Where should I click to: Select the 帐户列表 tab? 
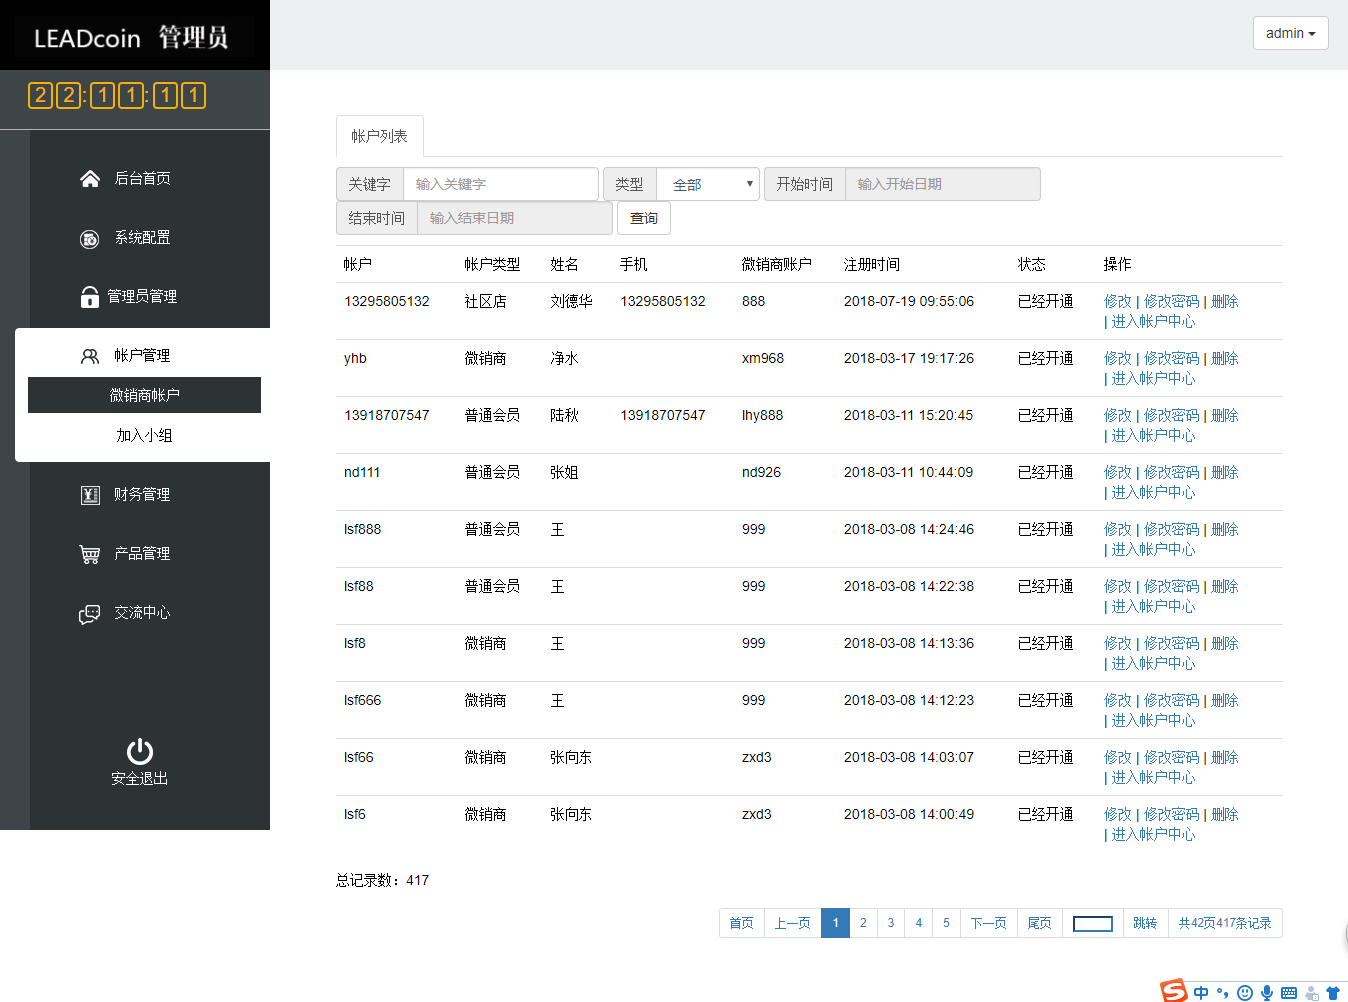click(x=379, y=136)
